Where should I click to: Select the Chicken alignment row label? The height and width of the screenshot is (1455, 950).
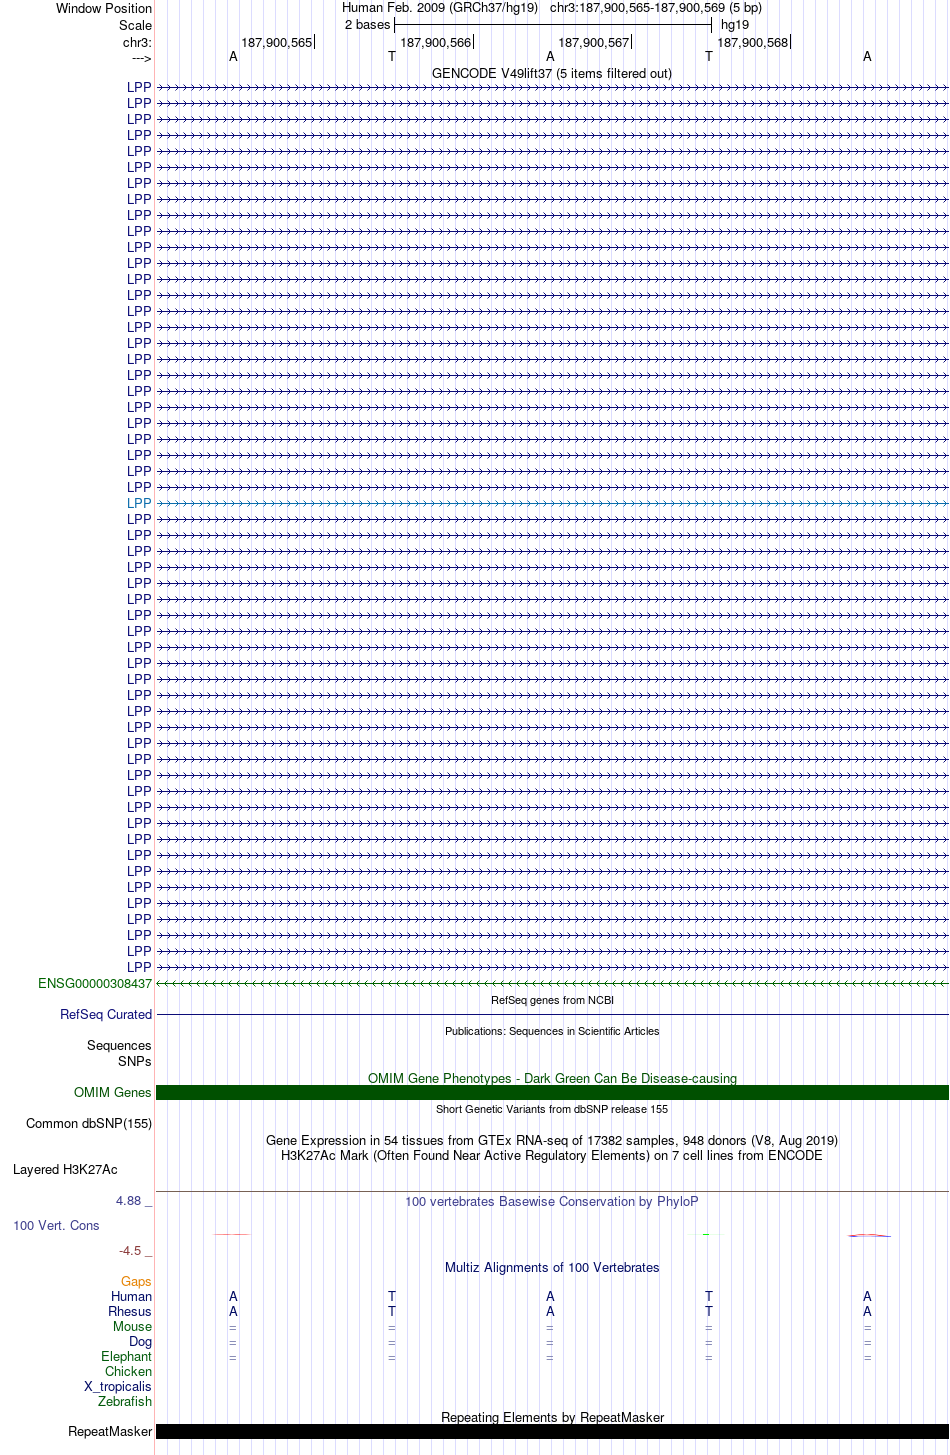[x=129, y=1371]
